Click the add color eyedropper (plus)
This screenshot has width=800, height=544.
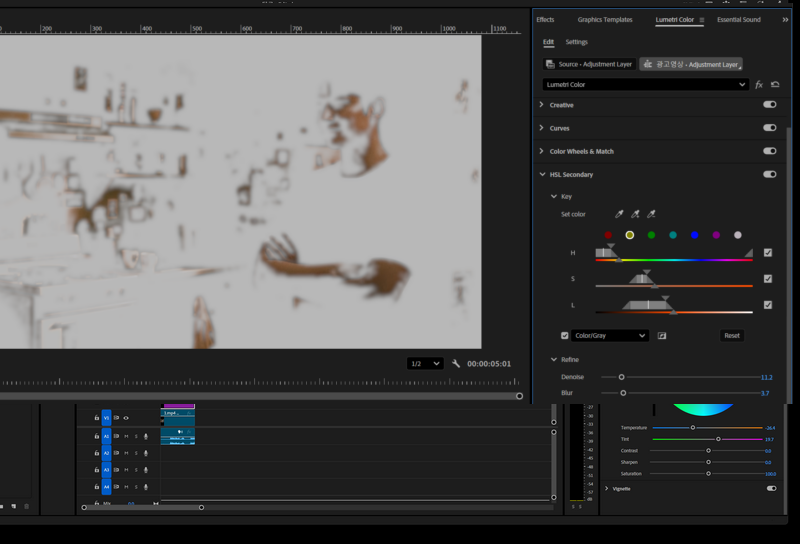coord(635,214)
